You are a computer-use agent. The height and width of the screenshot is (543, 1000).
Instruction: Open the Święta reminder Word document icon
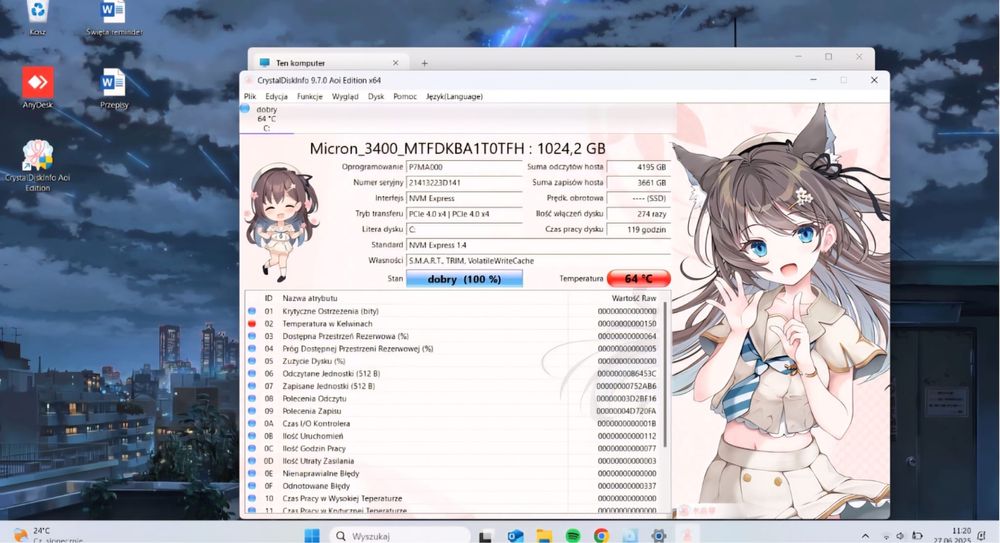point(114,16)
